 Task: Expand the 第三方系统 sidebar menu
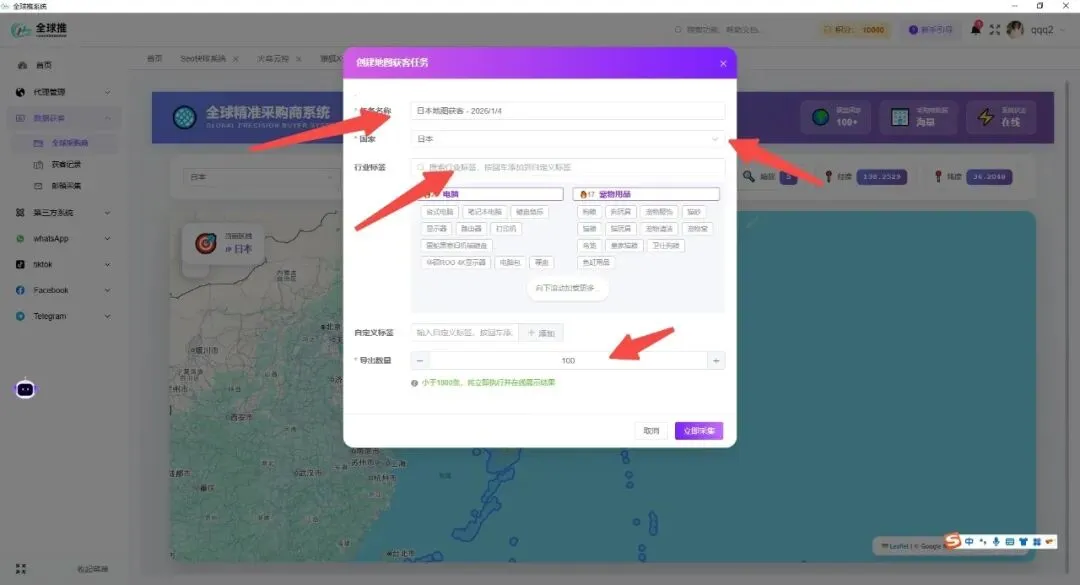click(107, 212)
